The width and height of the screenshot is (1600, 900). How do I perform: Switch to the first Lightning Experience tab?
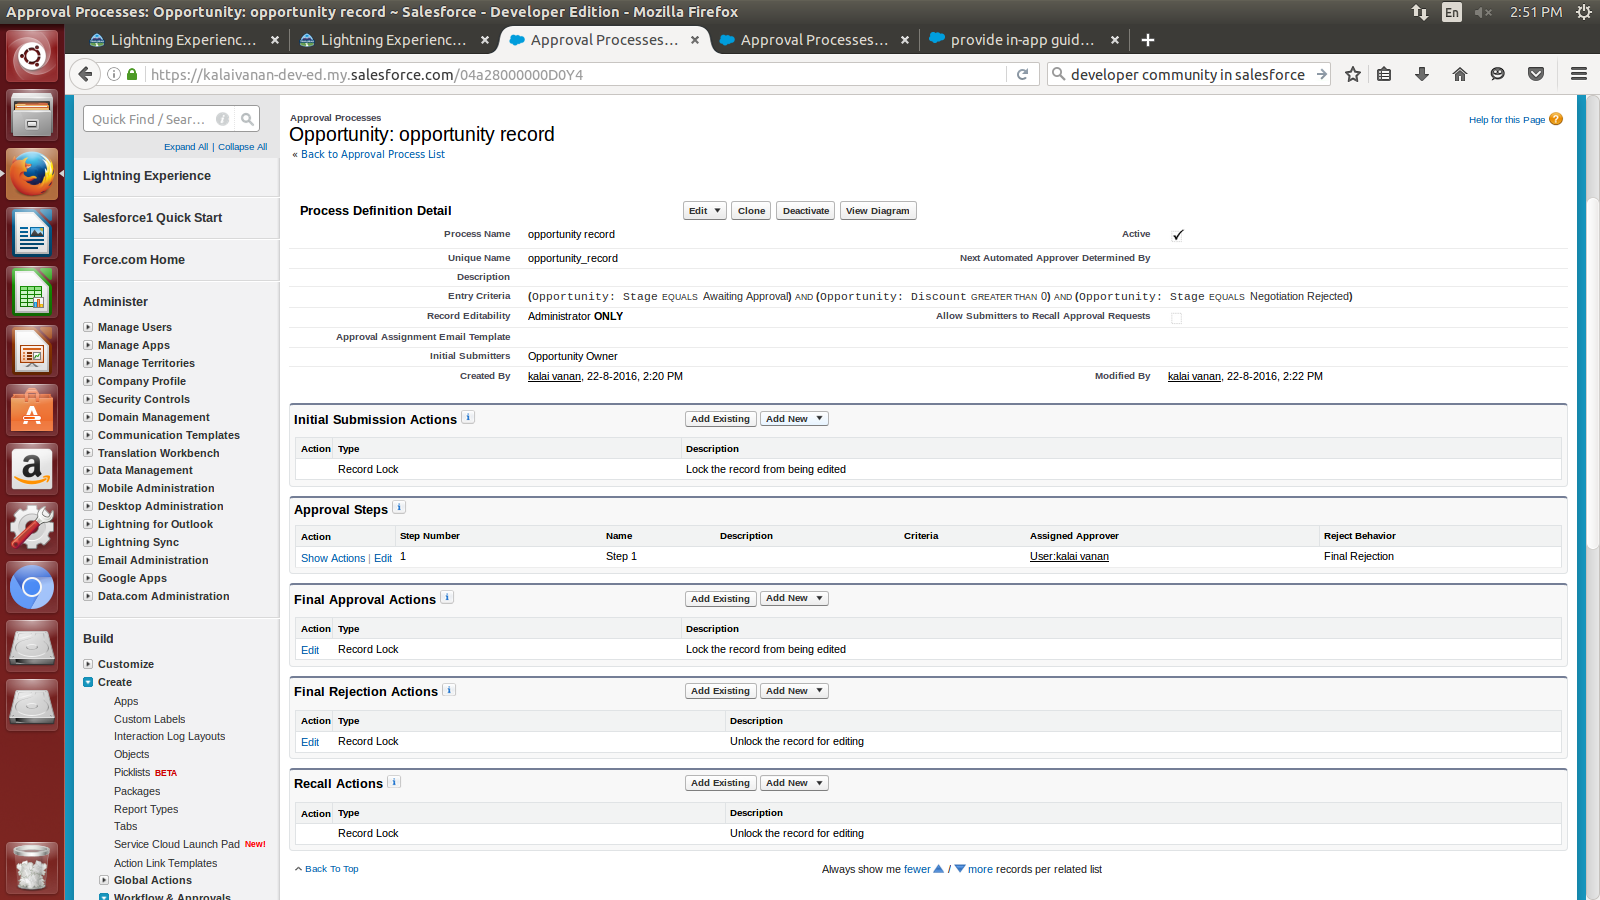[182, 40]
